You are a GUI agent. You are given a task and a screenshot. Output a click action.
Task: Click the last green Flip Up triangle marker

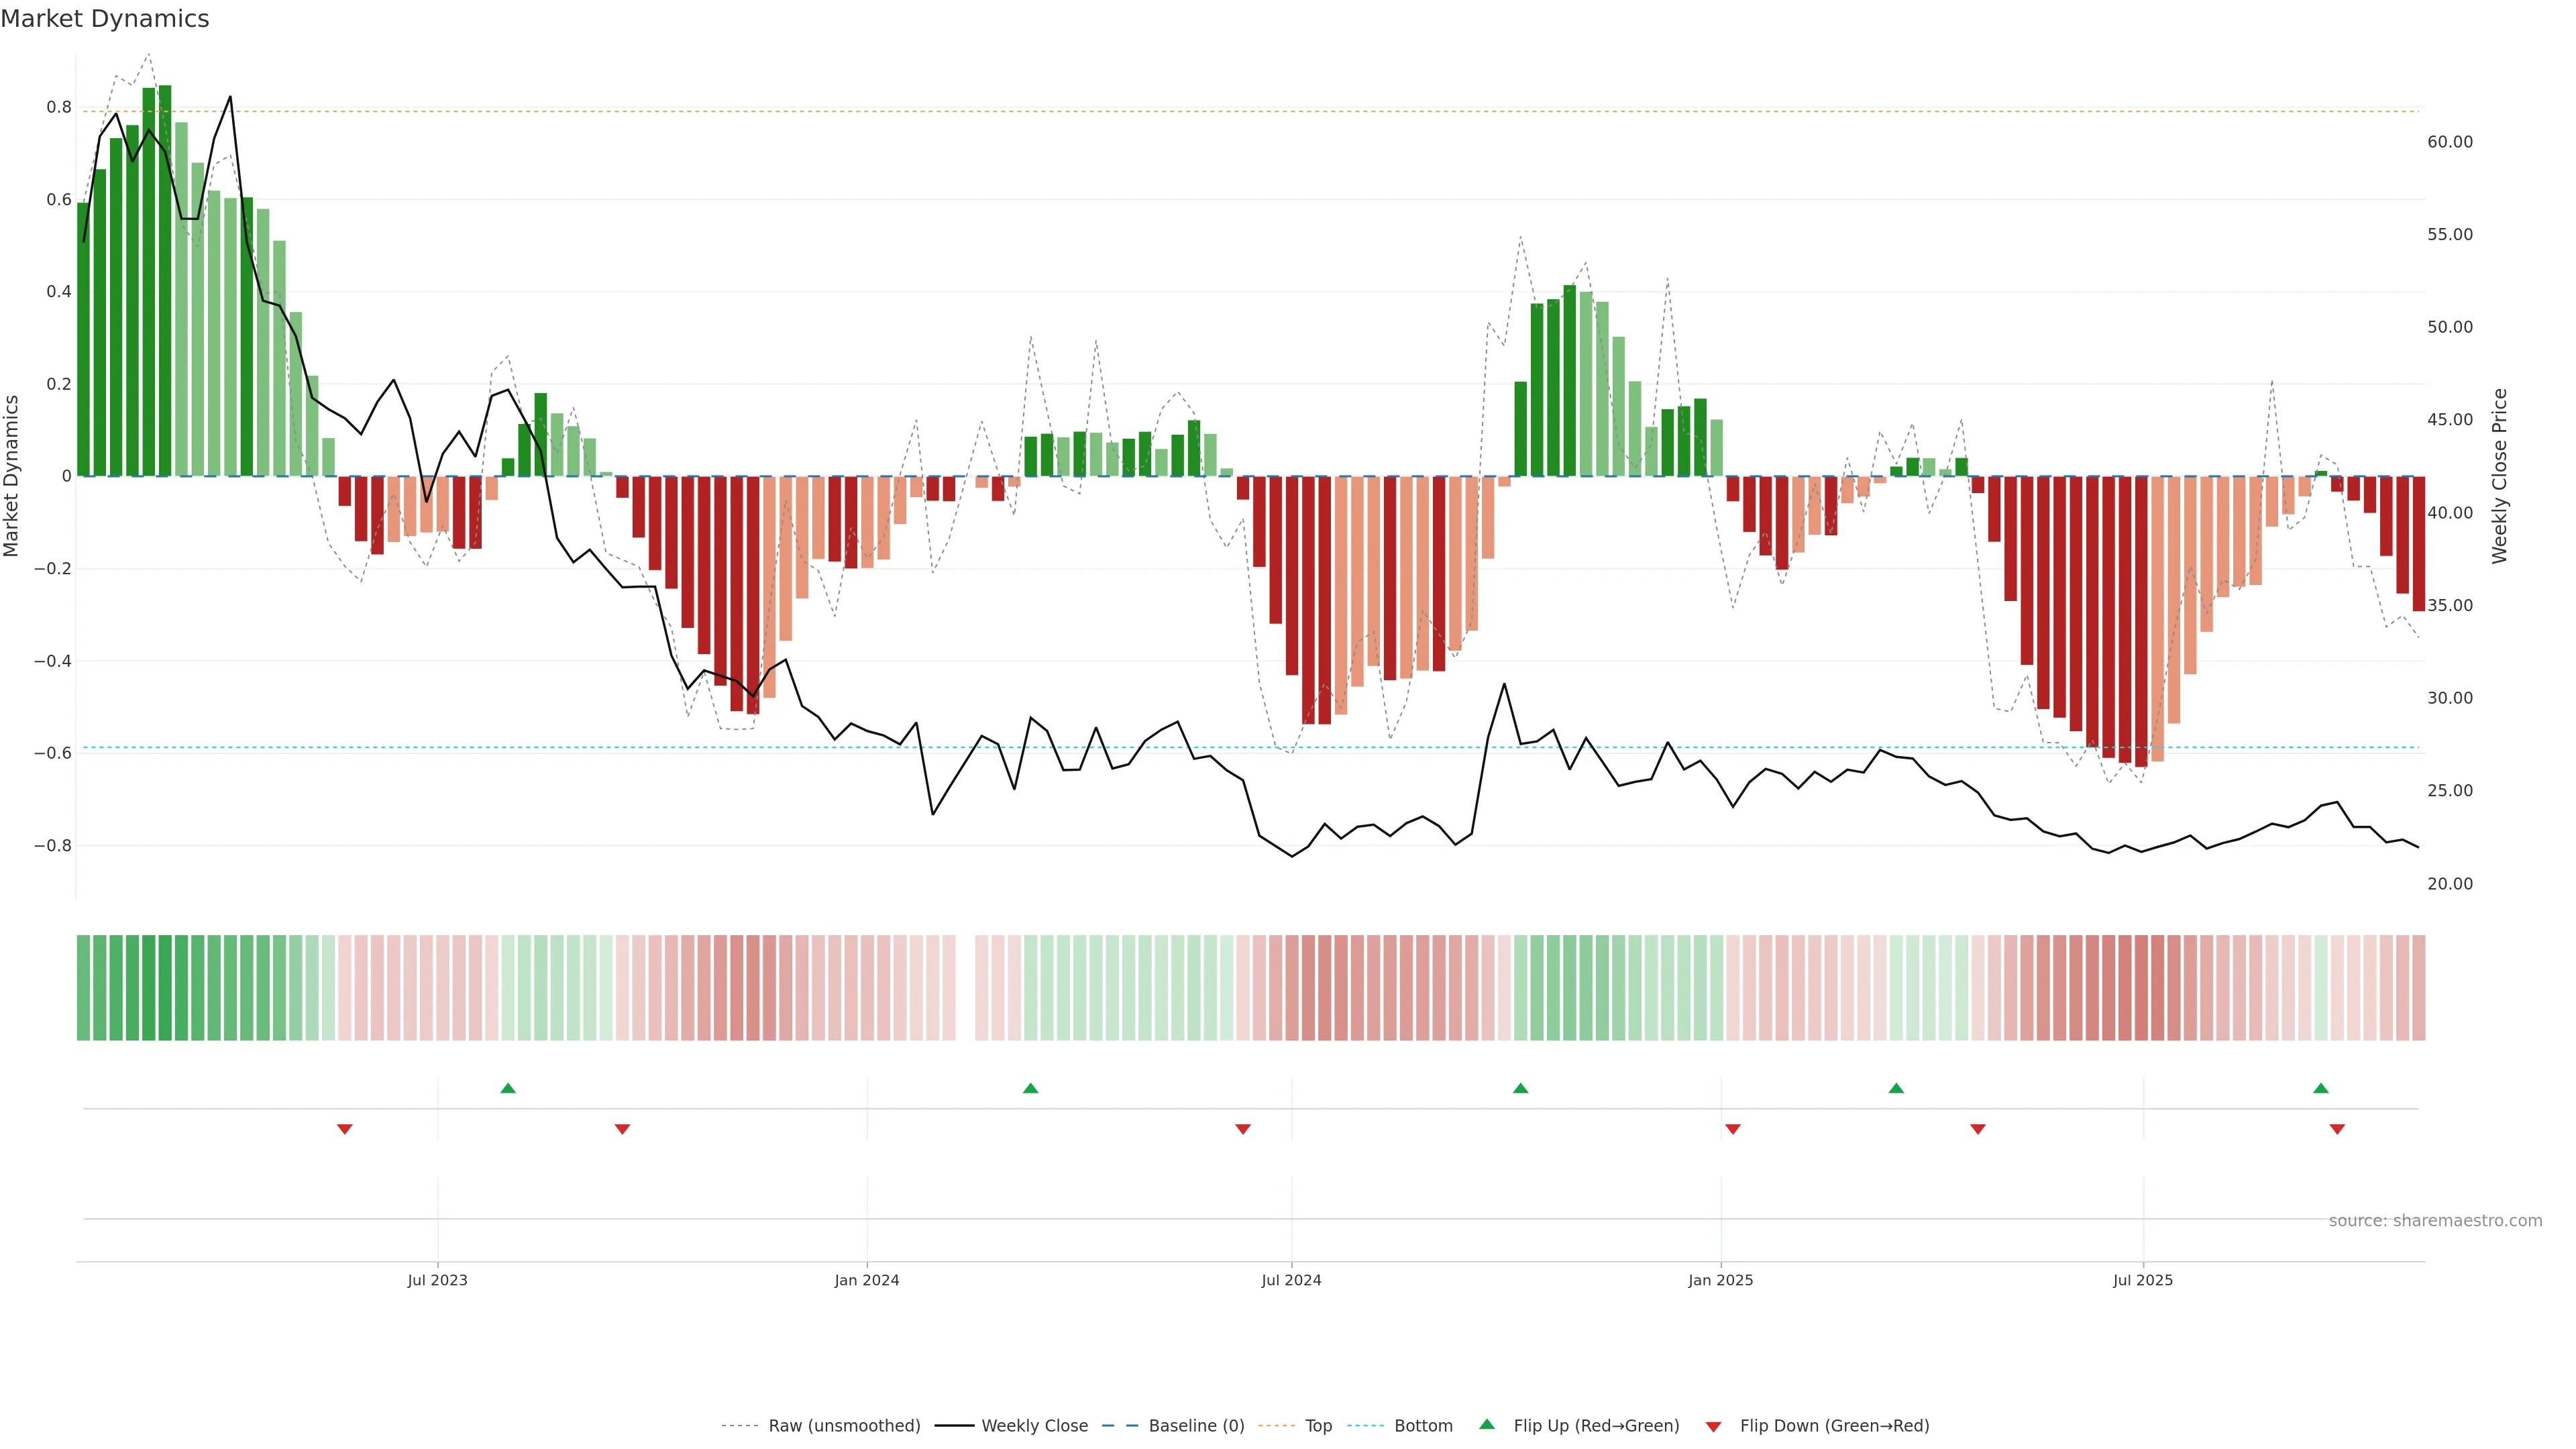click(x=2321, y=1088)
